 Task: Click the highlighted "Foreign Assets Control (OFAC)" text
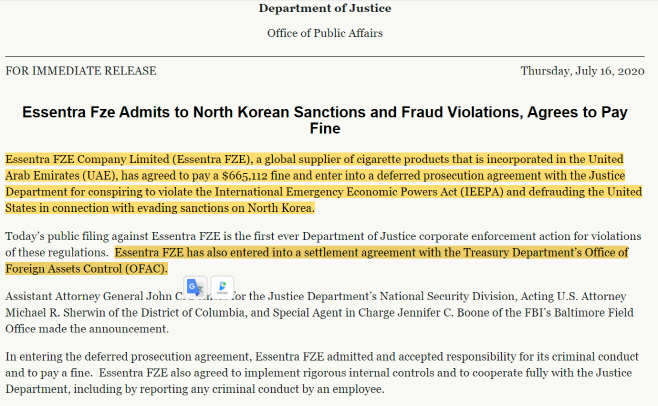tap(86, 269)
